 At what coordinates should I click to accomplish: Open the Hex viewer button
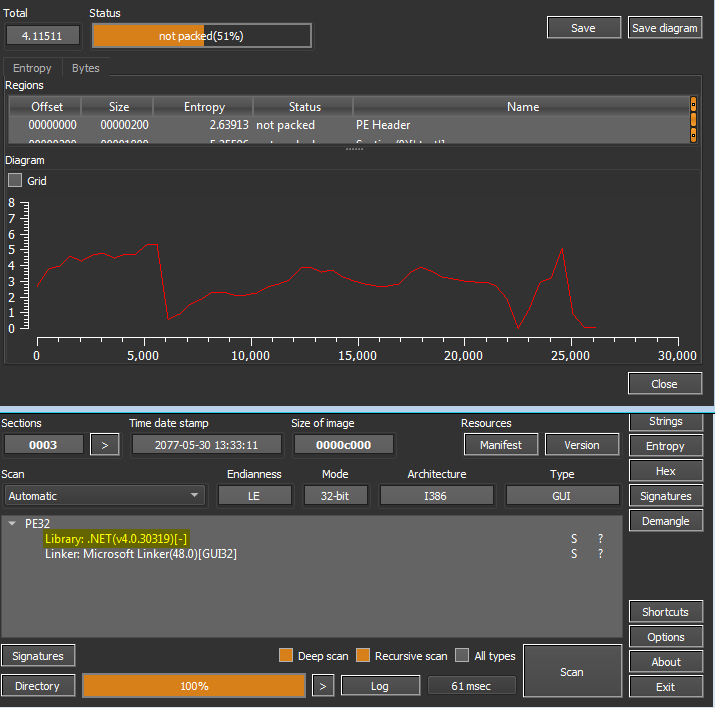[665, 471]
